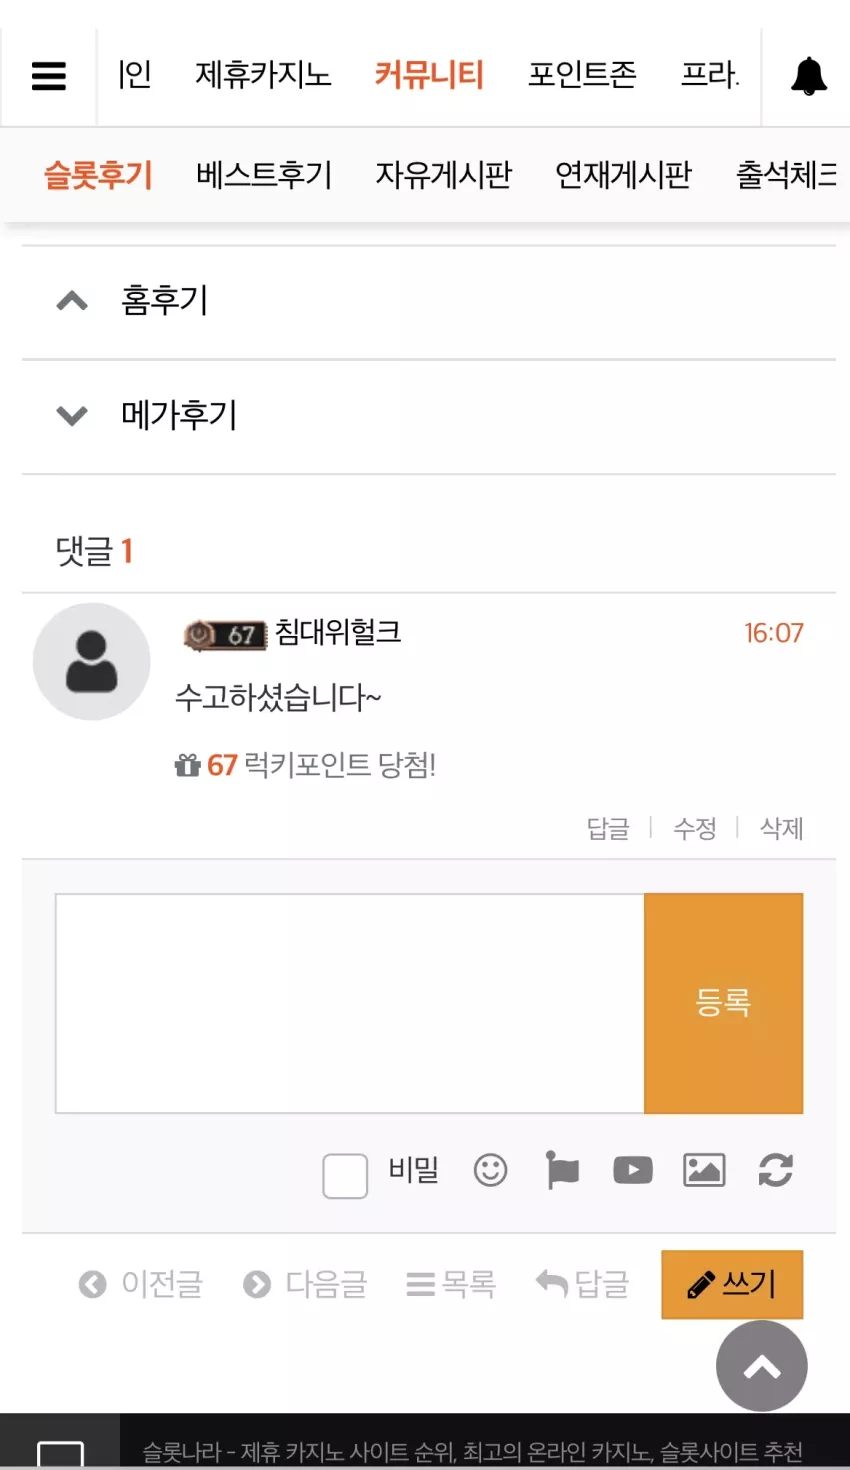Switch to the 베스트후기 tab
Image resolution: width=850 pixels, height=1470 pixels.
[x=264, y=175]
